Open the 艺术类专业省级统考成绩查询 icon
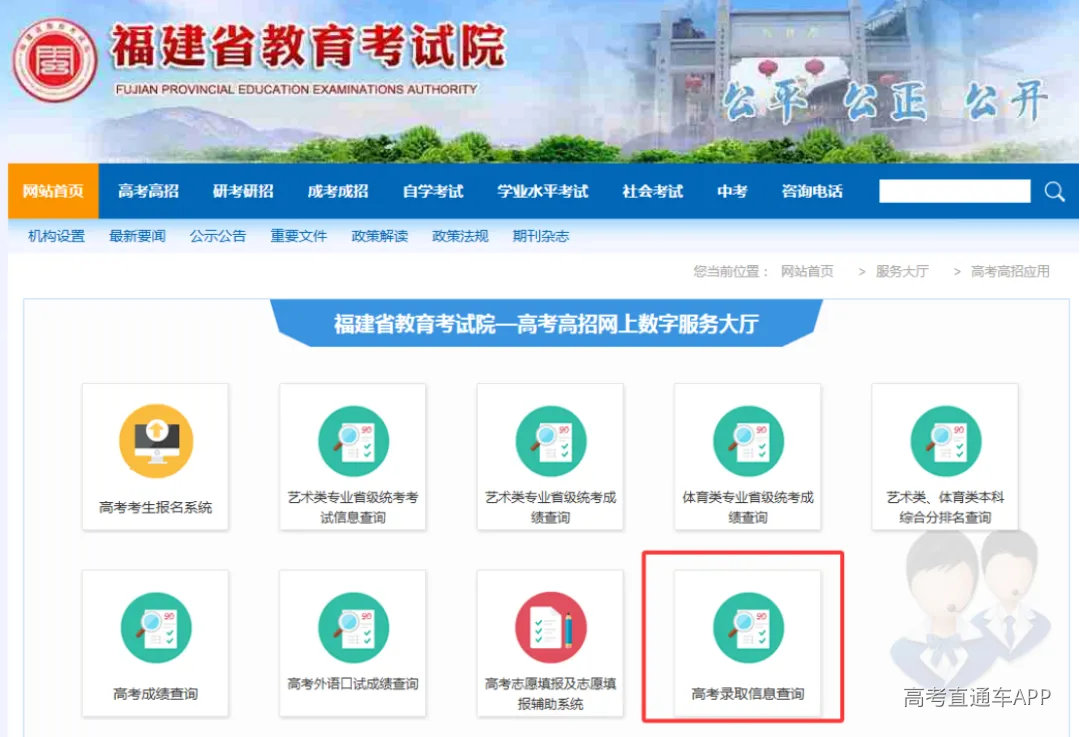 pos(551,441)
